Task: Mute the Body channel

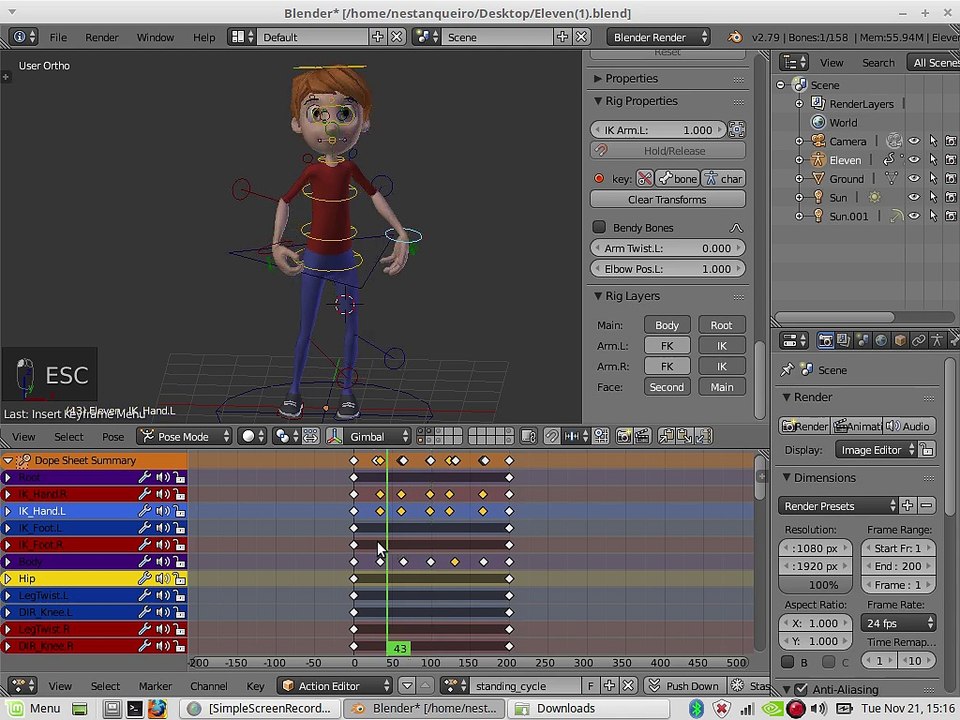Action: (162, 561)
